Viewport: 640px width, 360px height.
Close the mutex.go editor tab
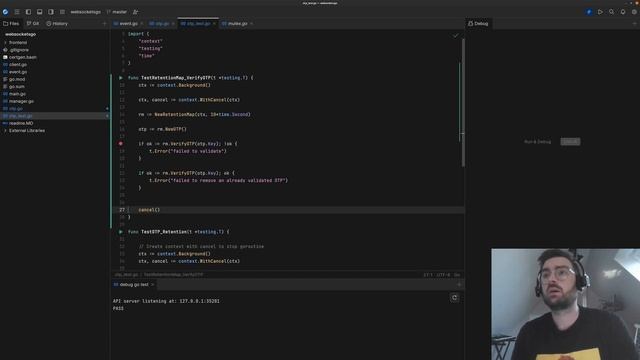[251, 24]
